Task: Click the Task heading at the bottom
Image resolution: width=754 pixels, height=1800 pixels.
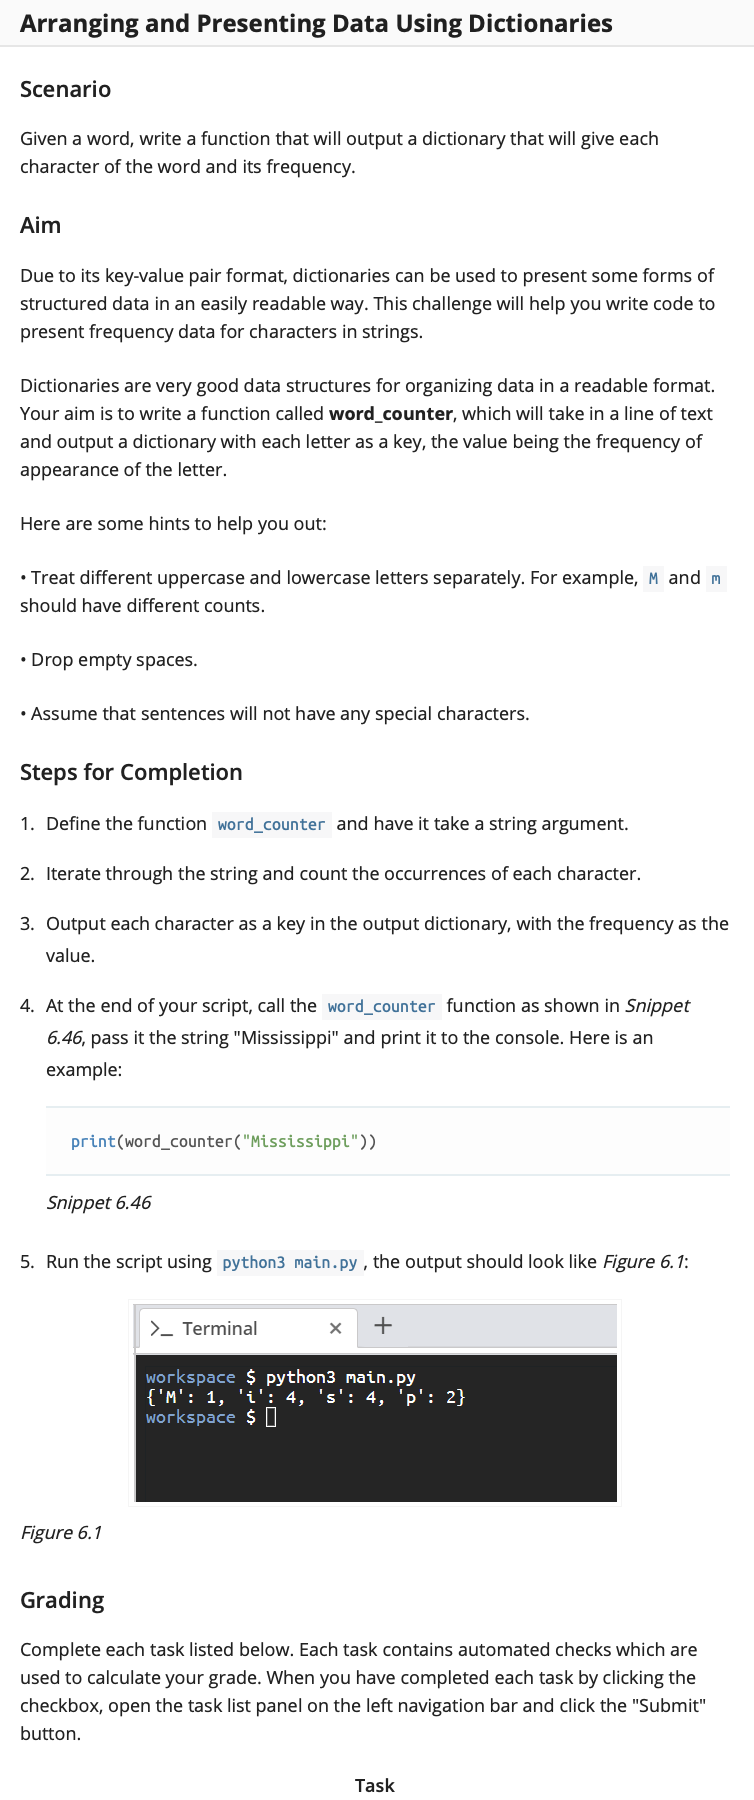Action: [x=375, y=1785]
